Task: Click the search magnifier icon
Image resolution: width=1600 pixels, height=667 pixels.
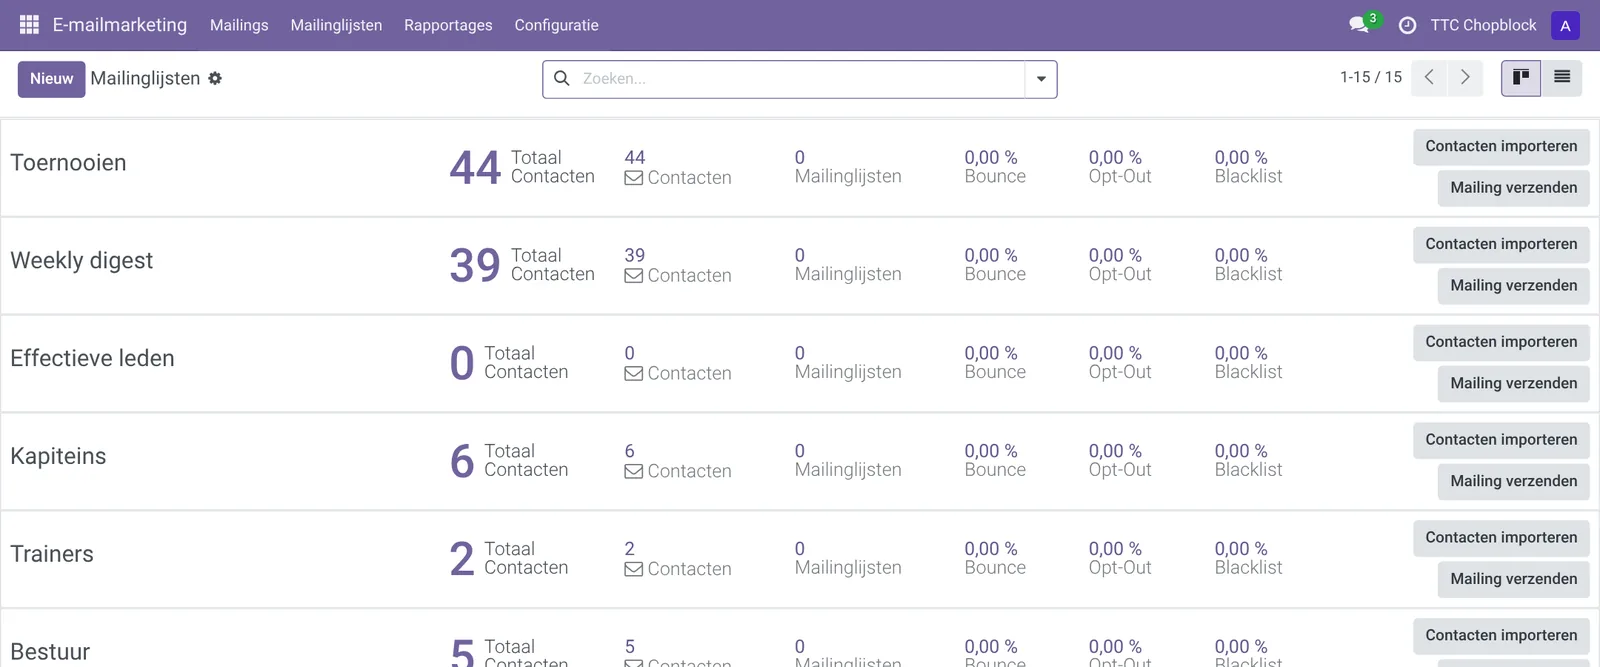Action: click(x=562, y=78)
